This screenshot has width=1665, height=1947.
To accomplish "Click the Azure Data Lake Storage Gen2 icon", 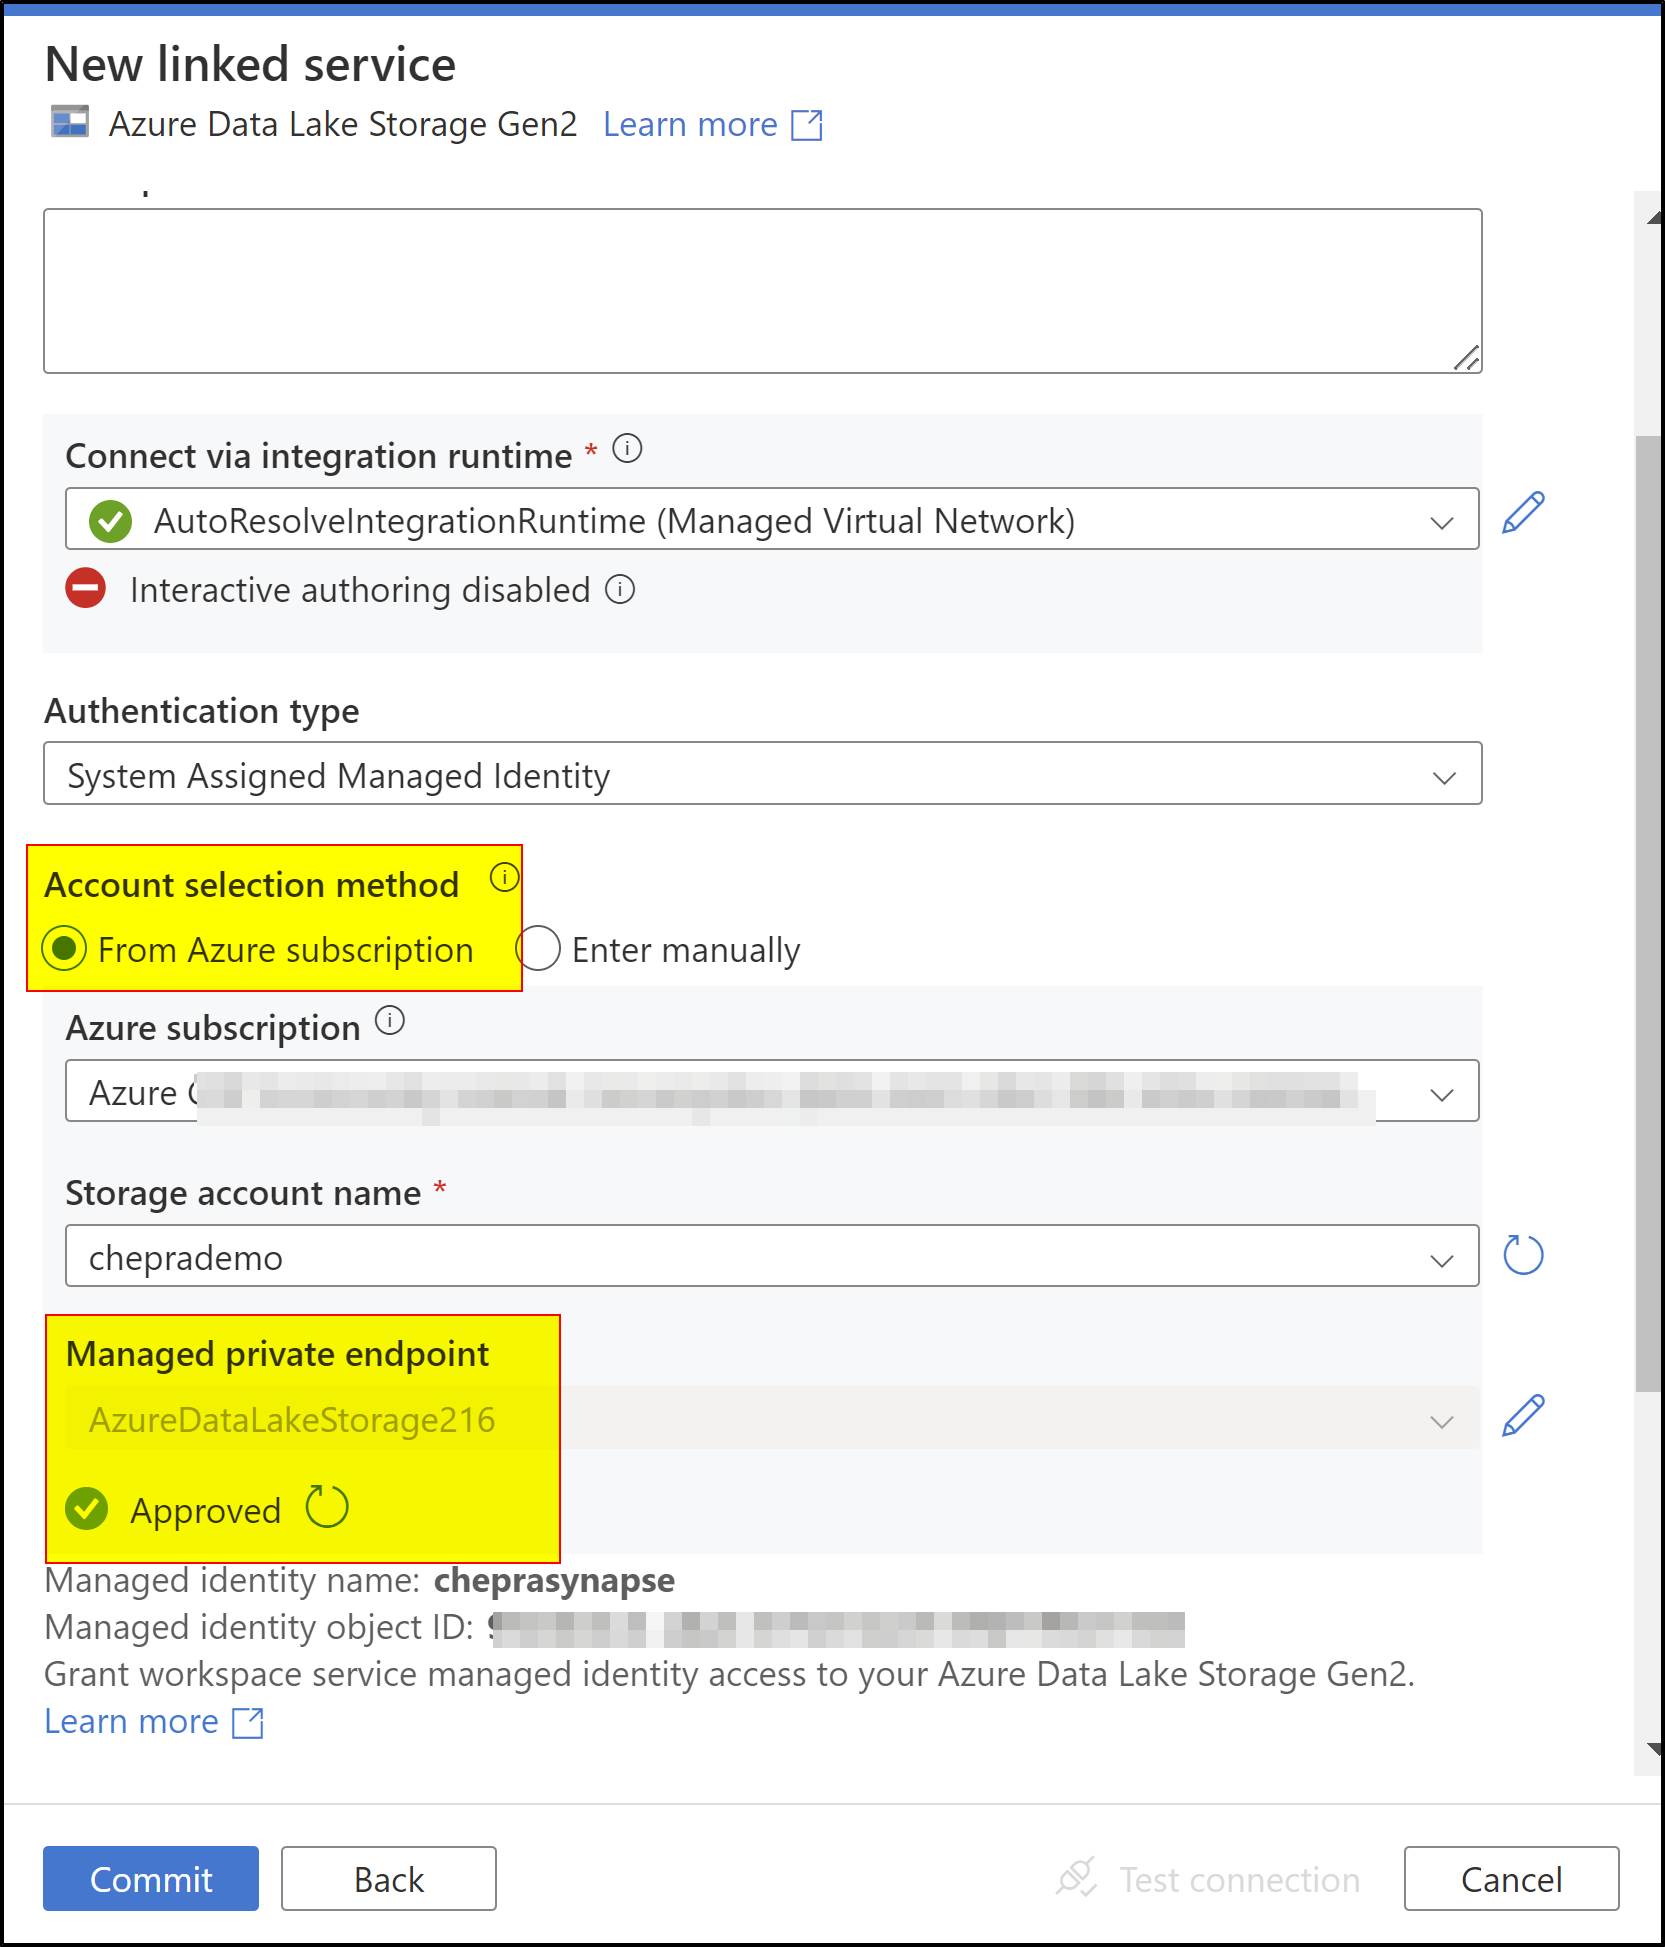I will (x=70, y=123).
